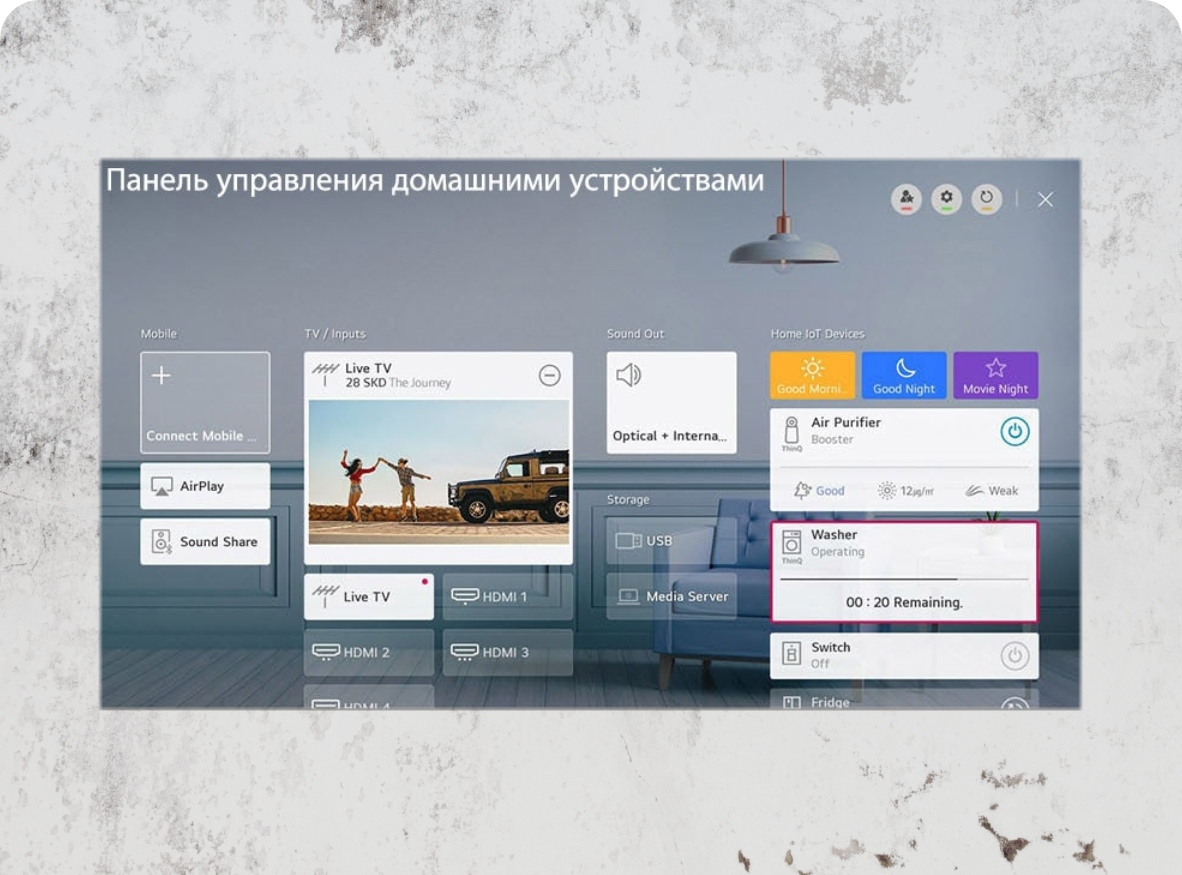Click the USB drive icon
Screen dimensions: 1182x875
pos(628,541)
